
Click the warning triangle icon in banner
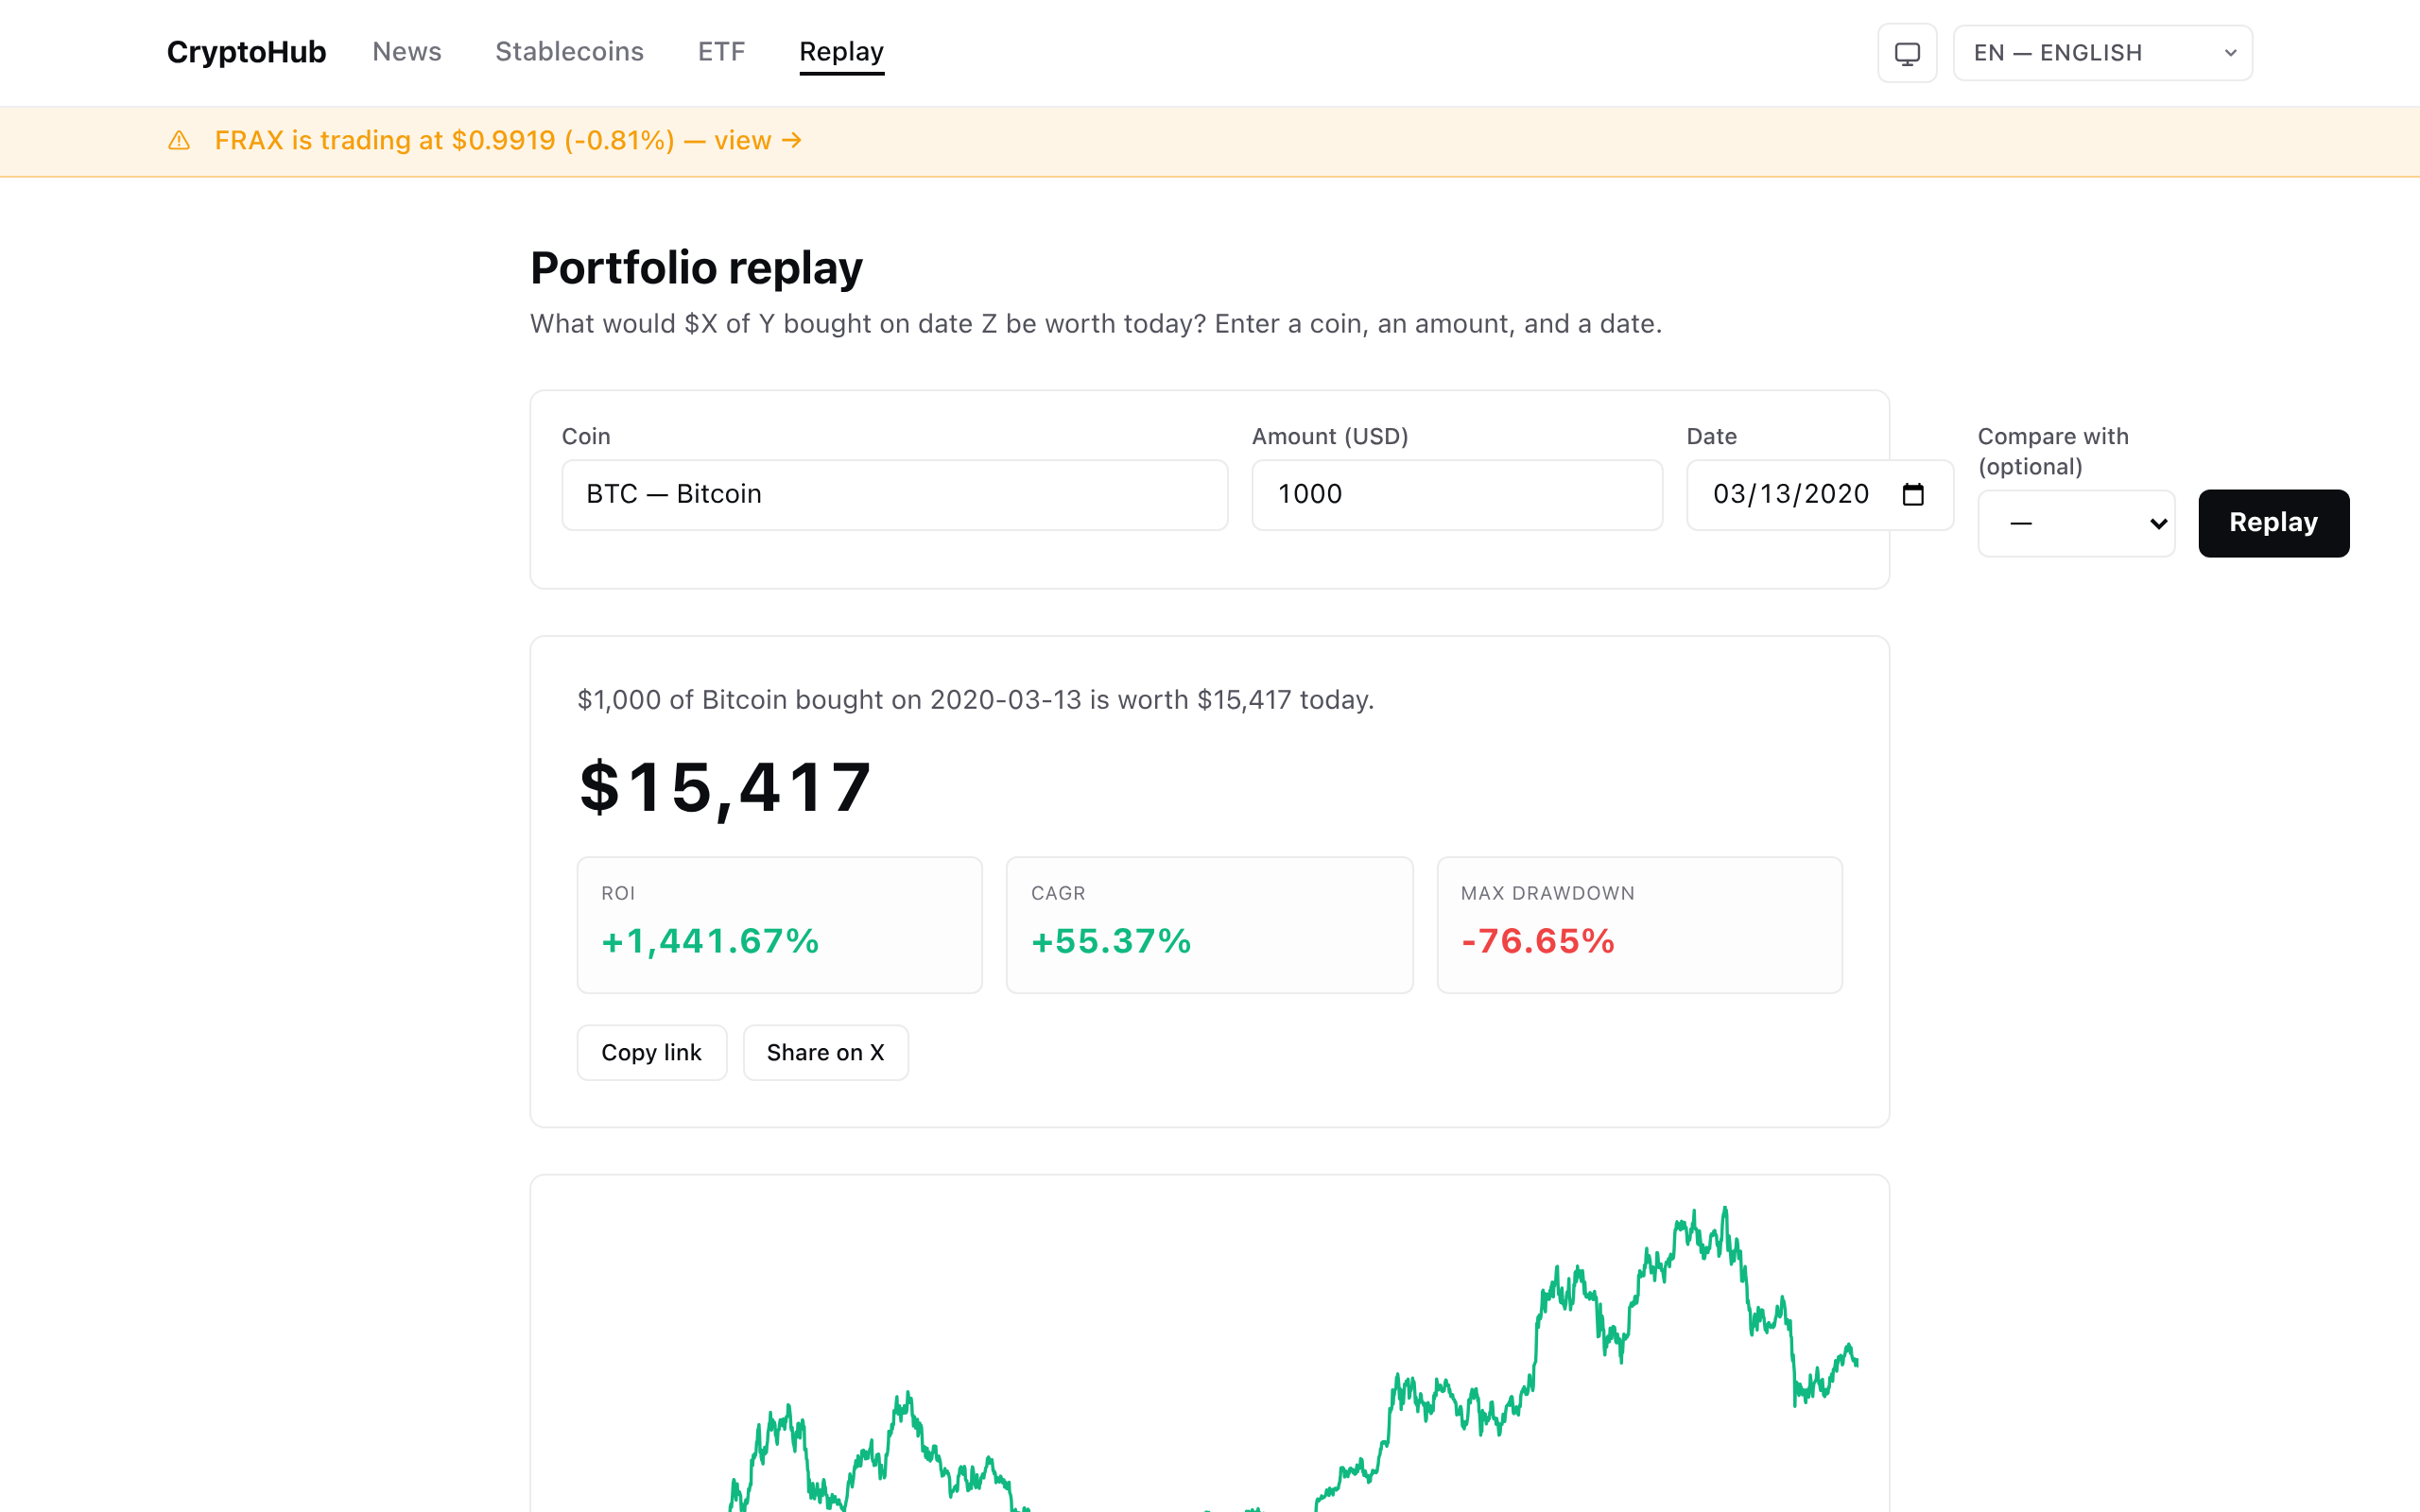(179, 141)
